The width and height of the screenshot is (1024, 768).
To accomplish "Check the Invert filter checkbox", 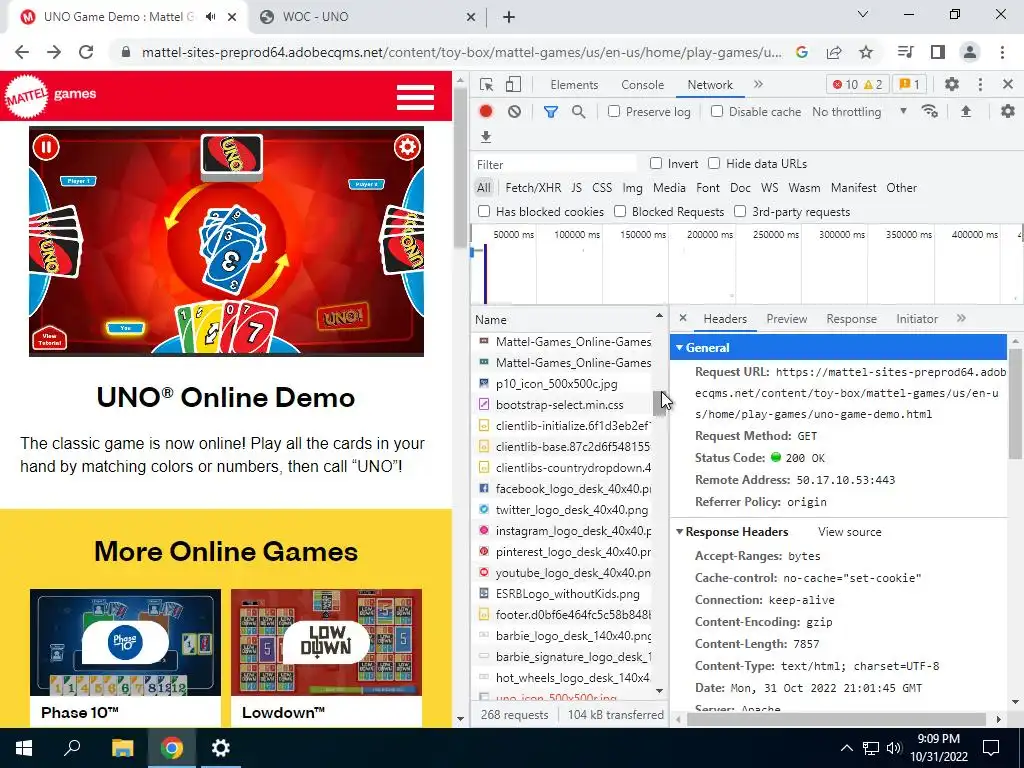I will (x=656, y=163).
